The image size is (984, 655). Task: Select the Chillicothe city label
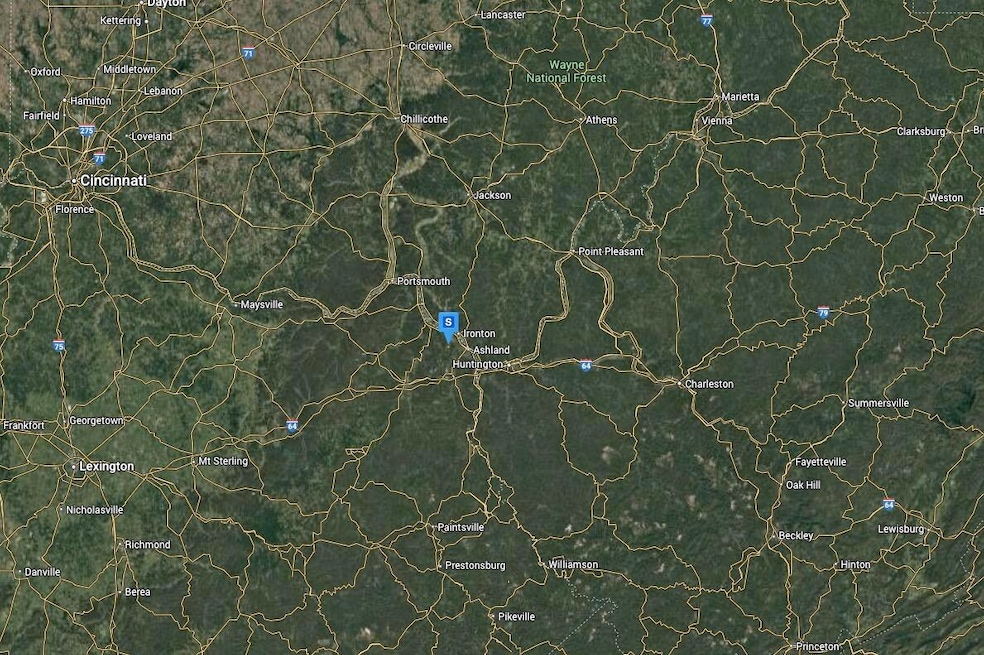click(424, 119)
